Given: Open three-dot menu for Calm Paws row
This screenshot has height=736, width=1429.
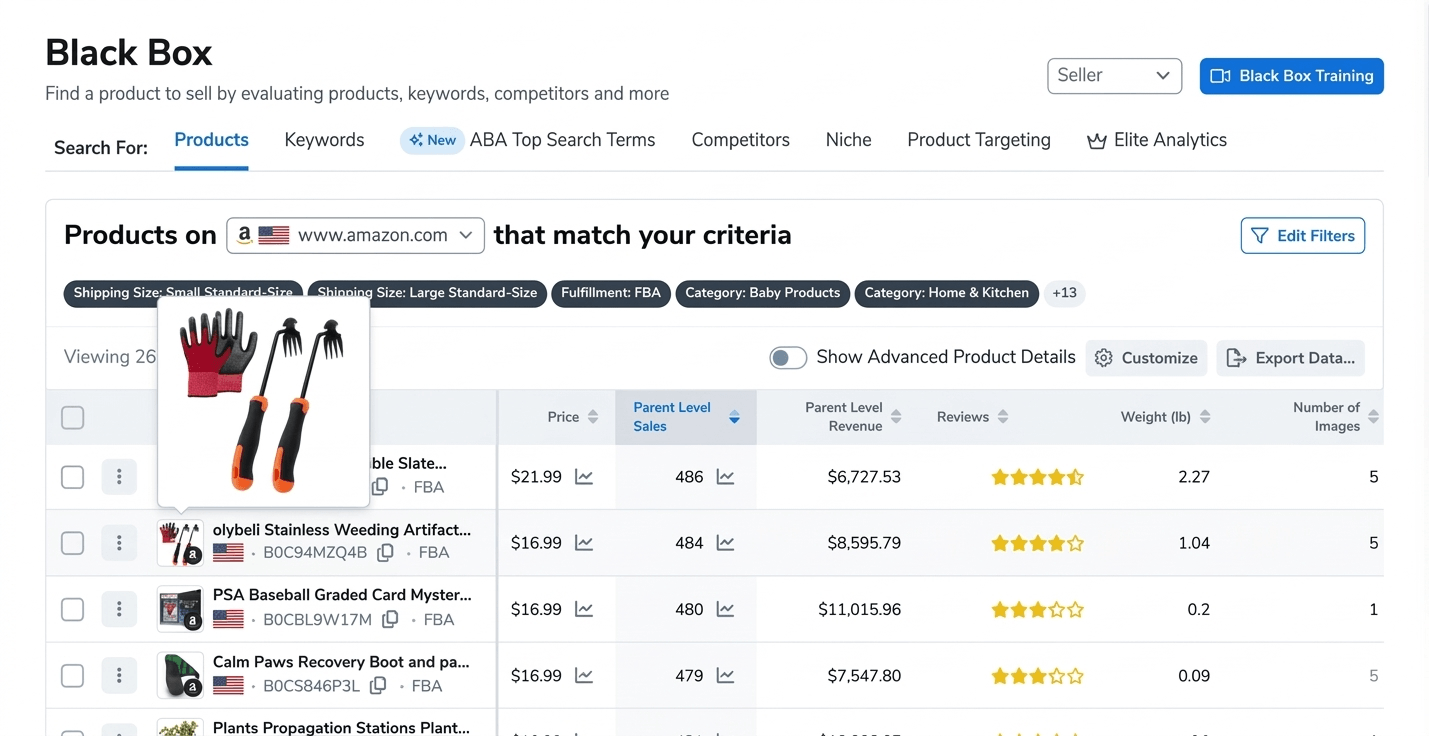Looking at the screenshot, I should [x=119, y=676].
